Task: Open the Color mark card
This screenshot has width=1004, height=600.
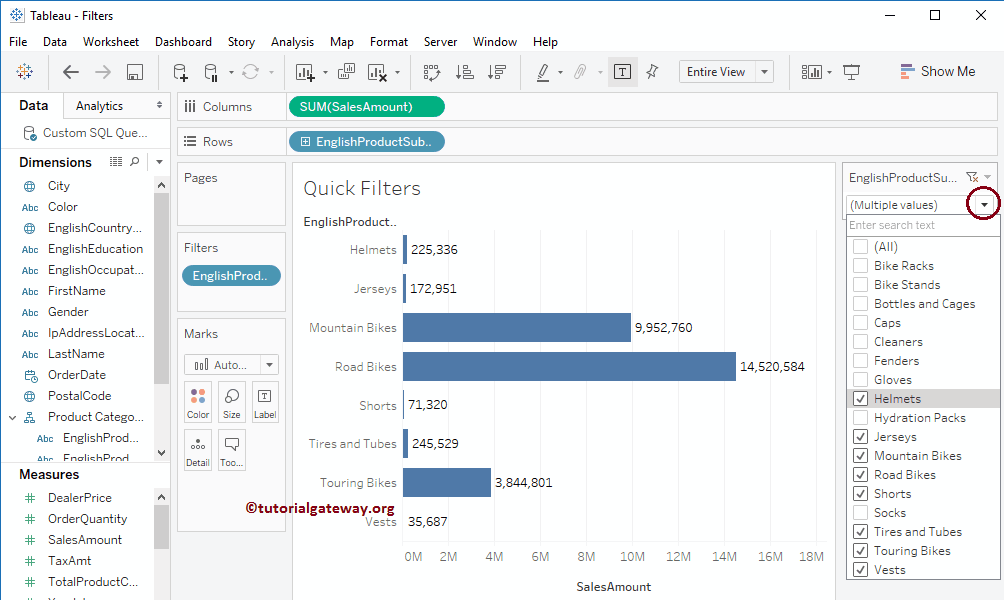Action: (x=198, y=402)
